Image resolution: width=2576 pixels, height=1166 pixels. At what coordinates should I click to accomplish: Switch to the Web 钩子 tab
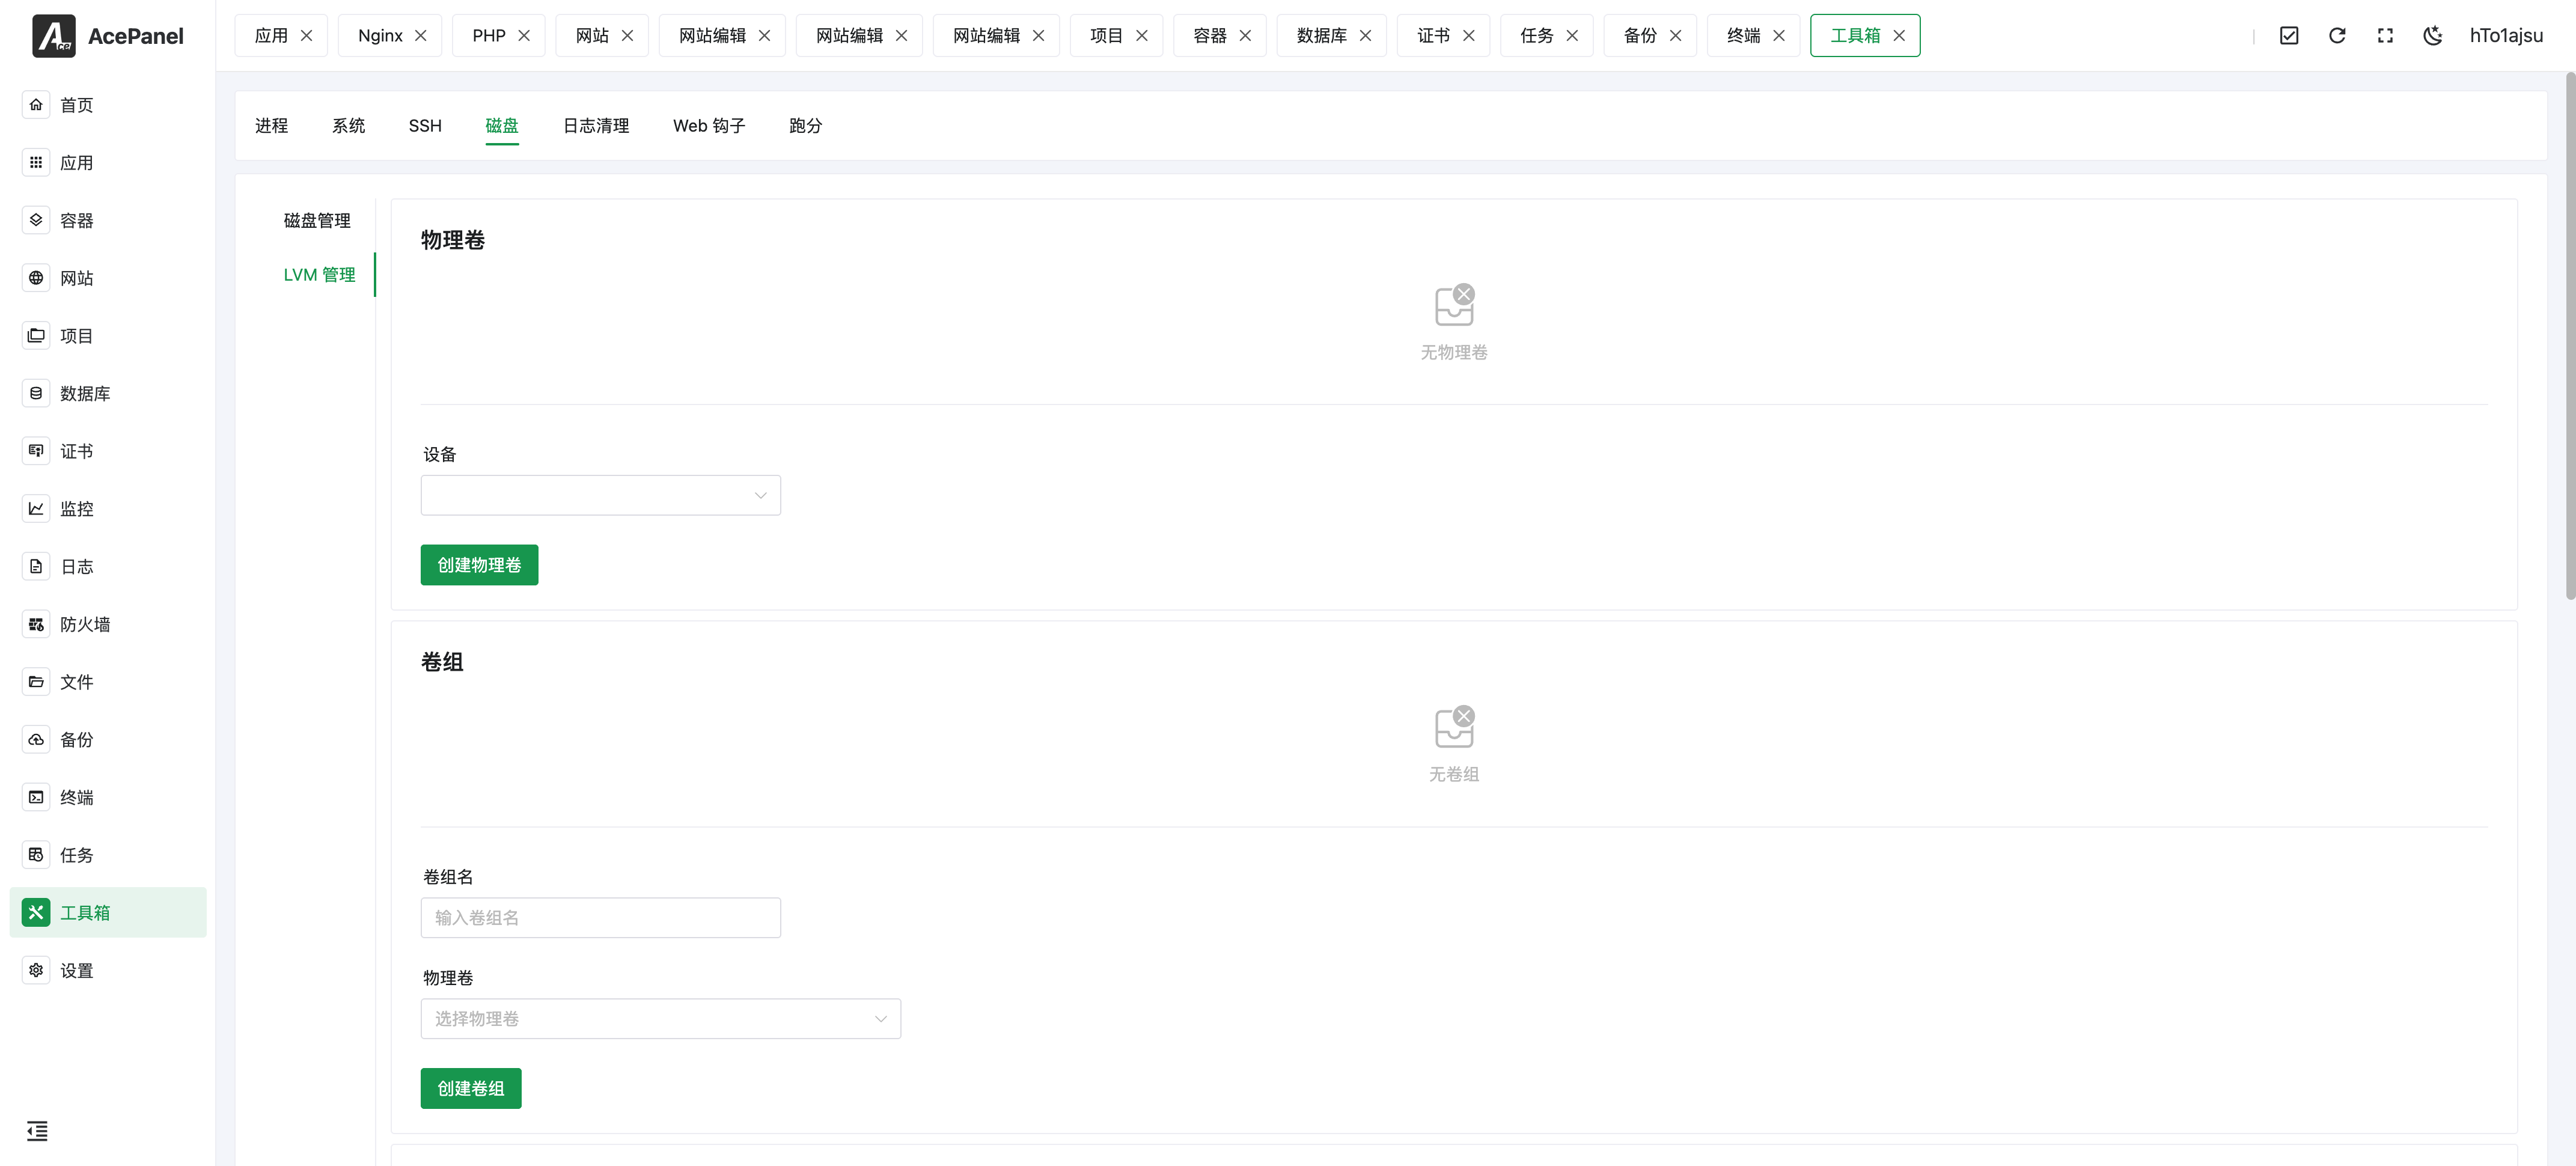pyautogui.click(x=709, y=125)
